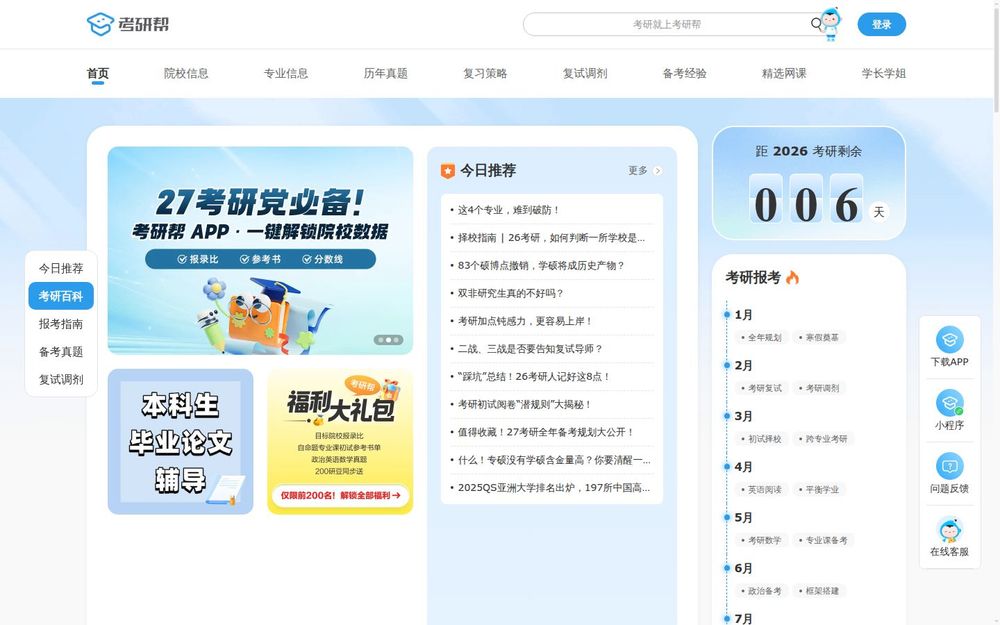Click the 登录 button
The image size is (1000, 625).
coord(881,24)
